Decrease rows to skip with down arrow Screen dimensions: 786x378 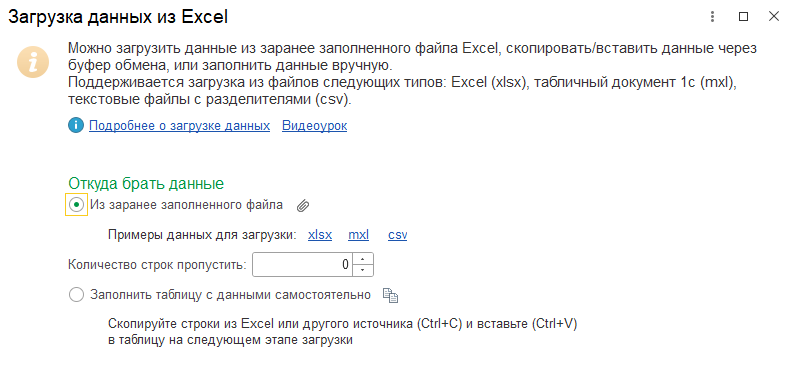[x=363, y=270]
